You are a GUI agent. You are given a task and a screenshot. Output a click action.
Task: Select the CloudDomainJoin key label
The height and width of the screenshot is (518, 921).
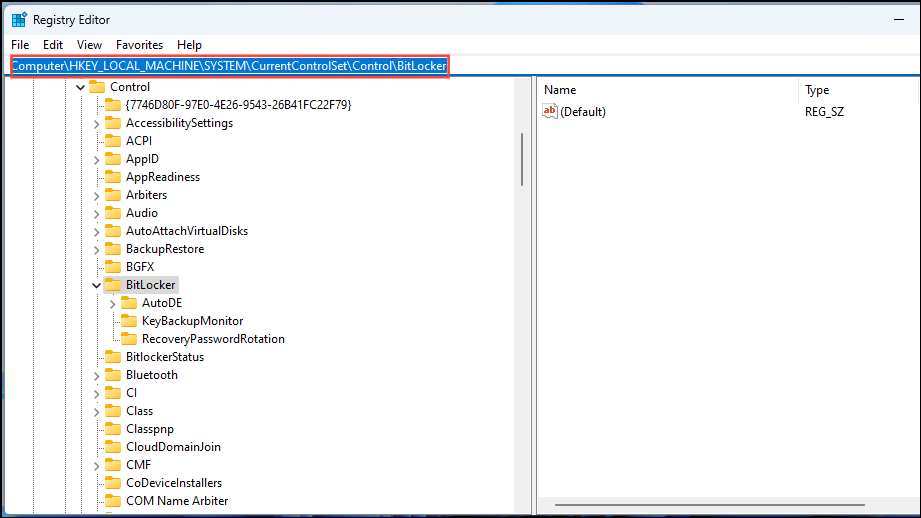point(173,447)
